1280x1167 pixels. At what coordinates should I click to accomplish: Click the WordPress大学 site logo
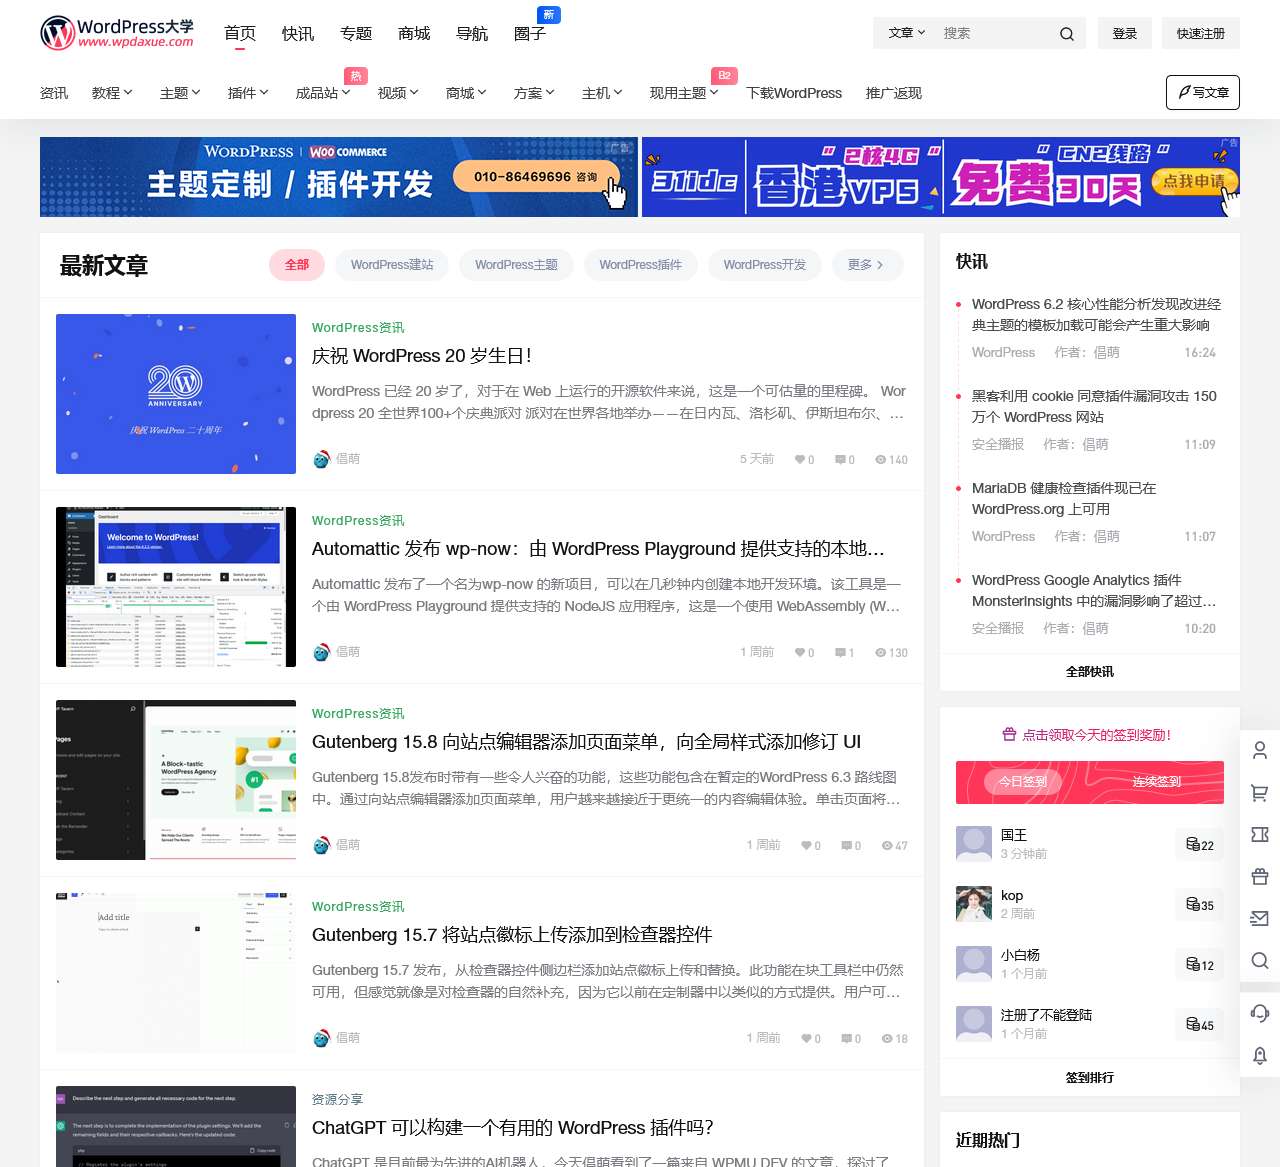coord(117,33)
